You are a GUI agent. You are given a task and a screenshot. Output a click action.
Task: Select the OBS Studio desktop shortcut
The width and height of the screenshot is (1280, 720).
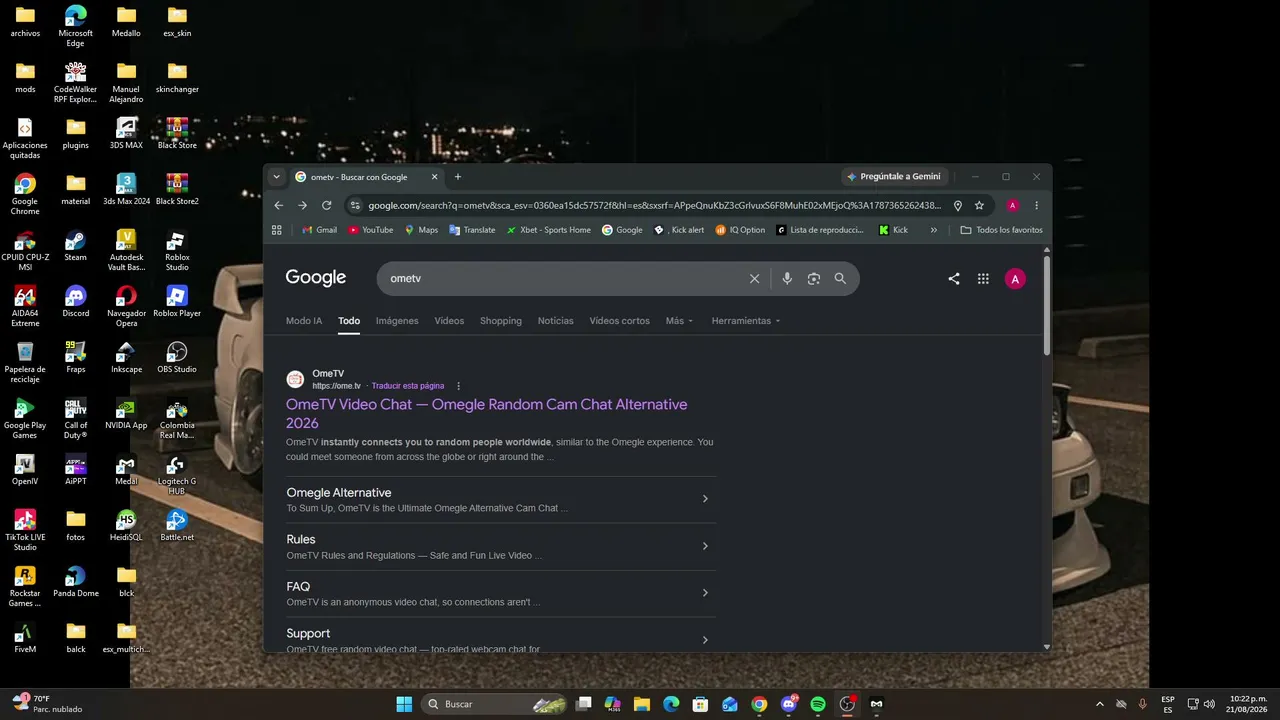click(177, 358)
